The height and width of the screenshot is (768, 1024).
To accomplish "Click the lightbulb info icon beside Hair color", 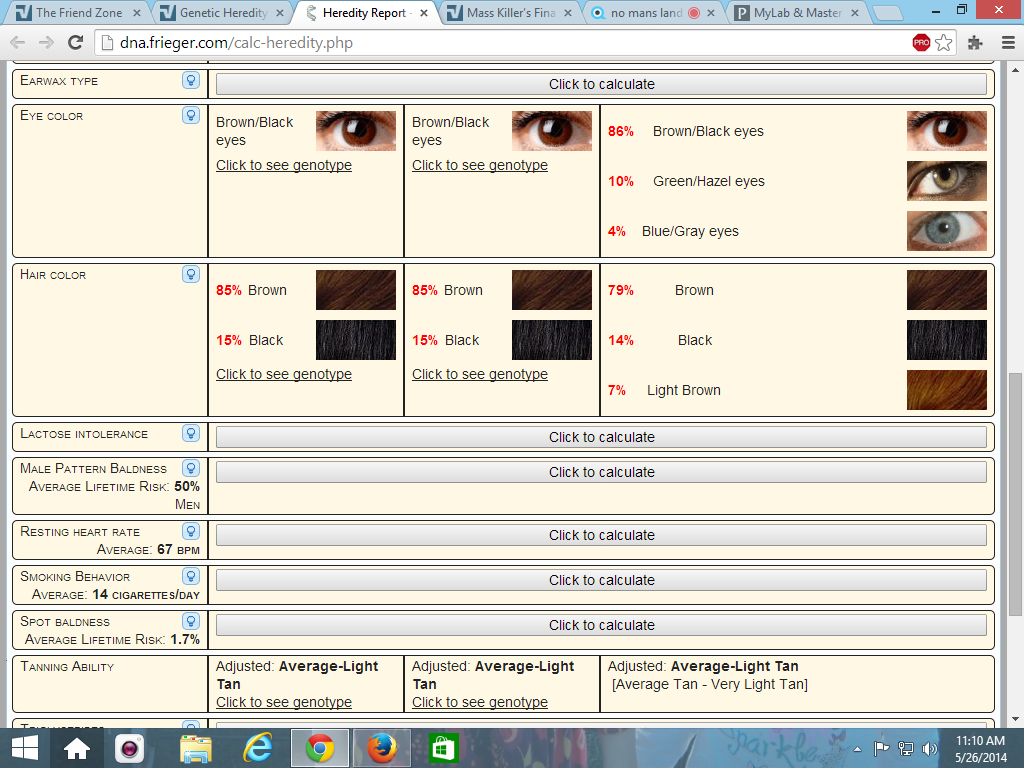I will coord(190,274).
